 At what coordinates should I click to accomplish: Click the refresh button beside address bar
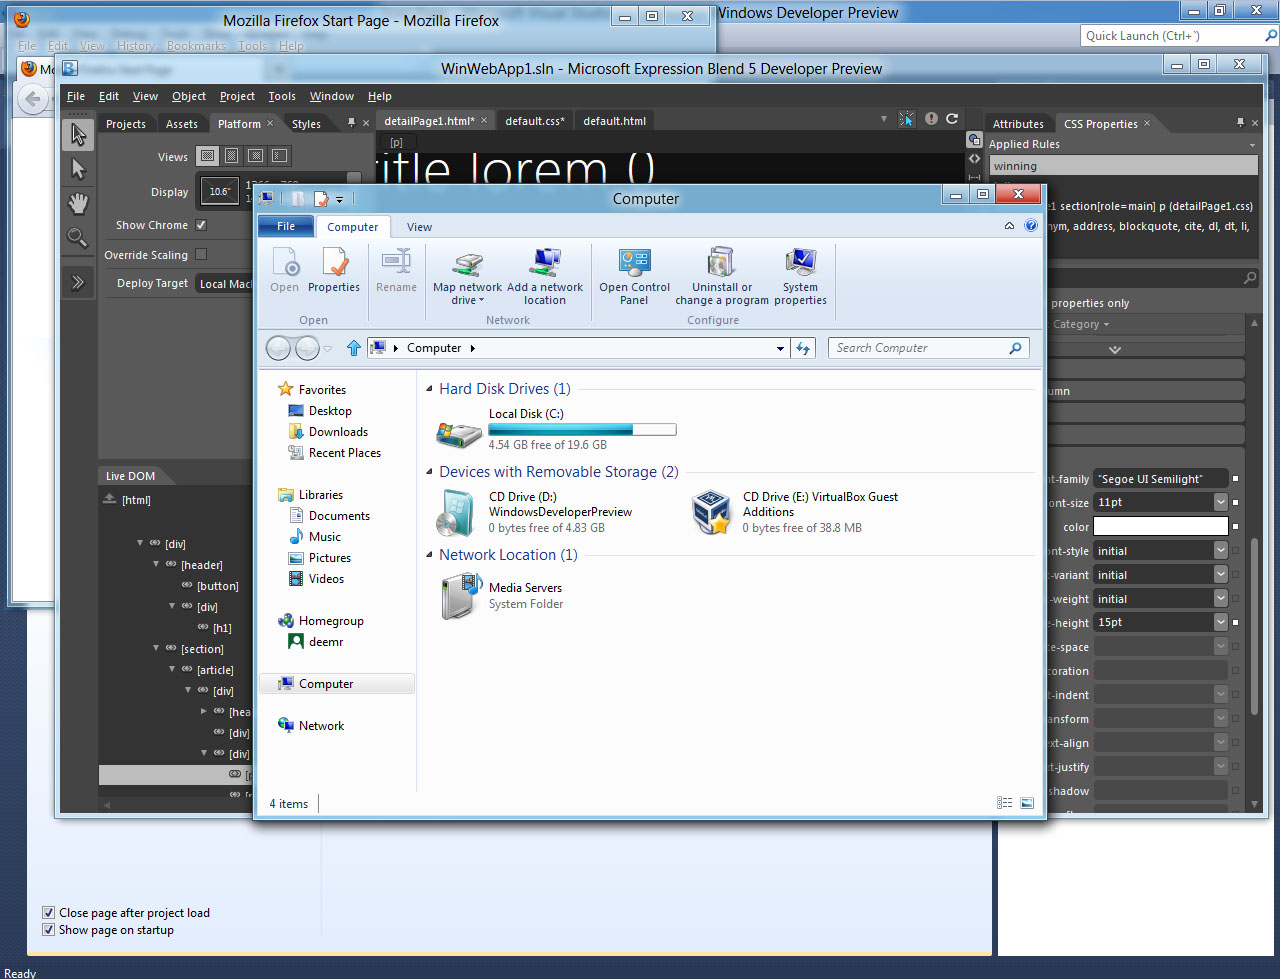click(803, 348)
